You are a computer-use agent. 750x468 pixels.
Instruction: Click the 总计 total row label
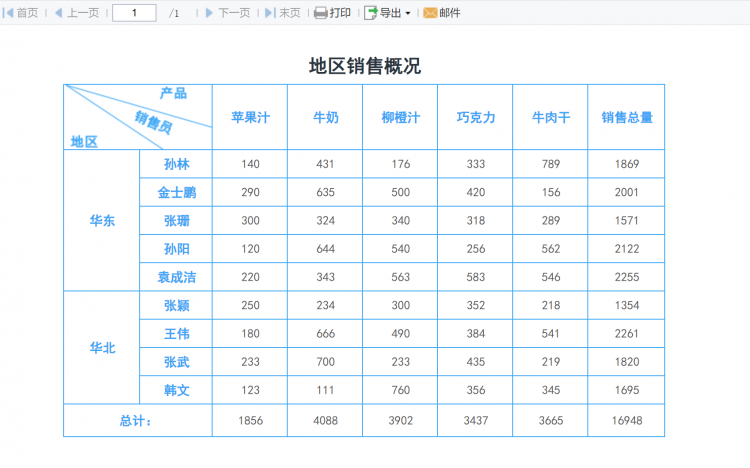138,421
